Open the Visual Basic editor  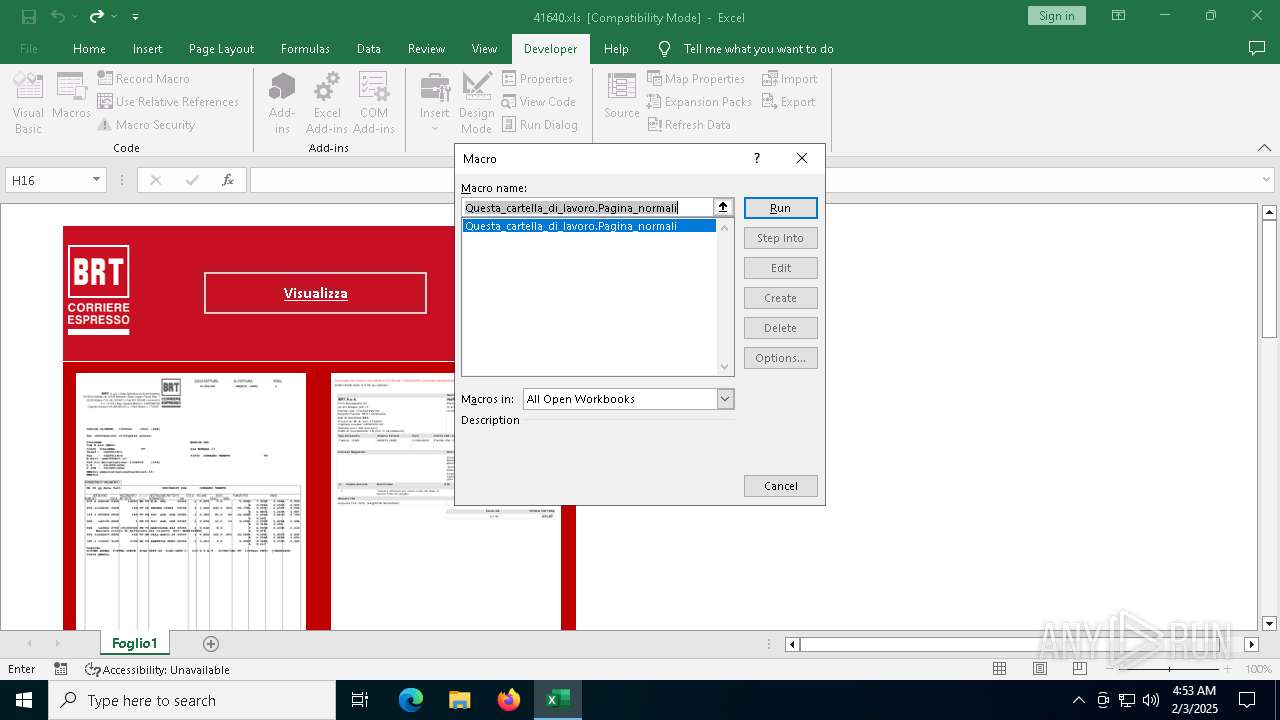tap(28, 103)
